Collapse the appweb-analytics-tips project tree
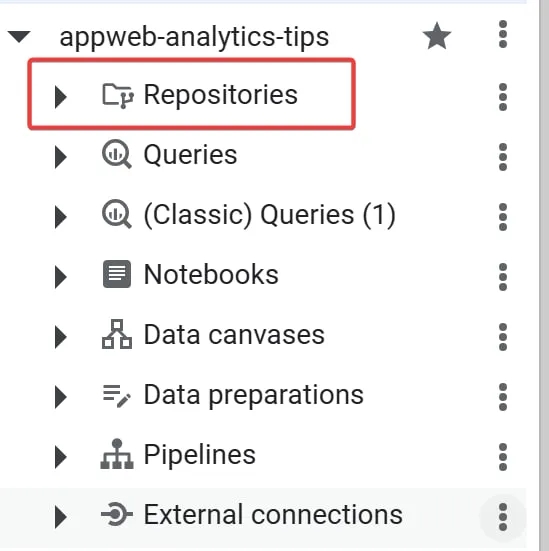Image resolution: width=549 pixels, height=551 pixels. tap(19, 37)
